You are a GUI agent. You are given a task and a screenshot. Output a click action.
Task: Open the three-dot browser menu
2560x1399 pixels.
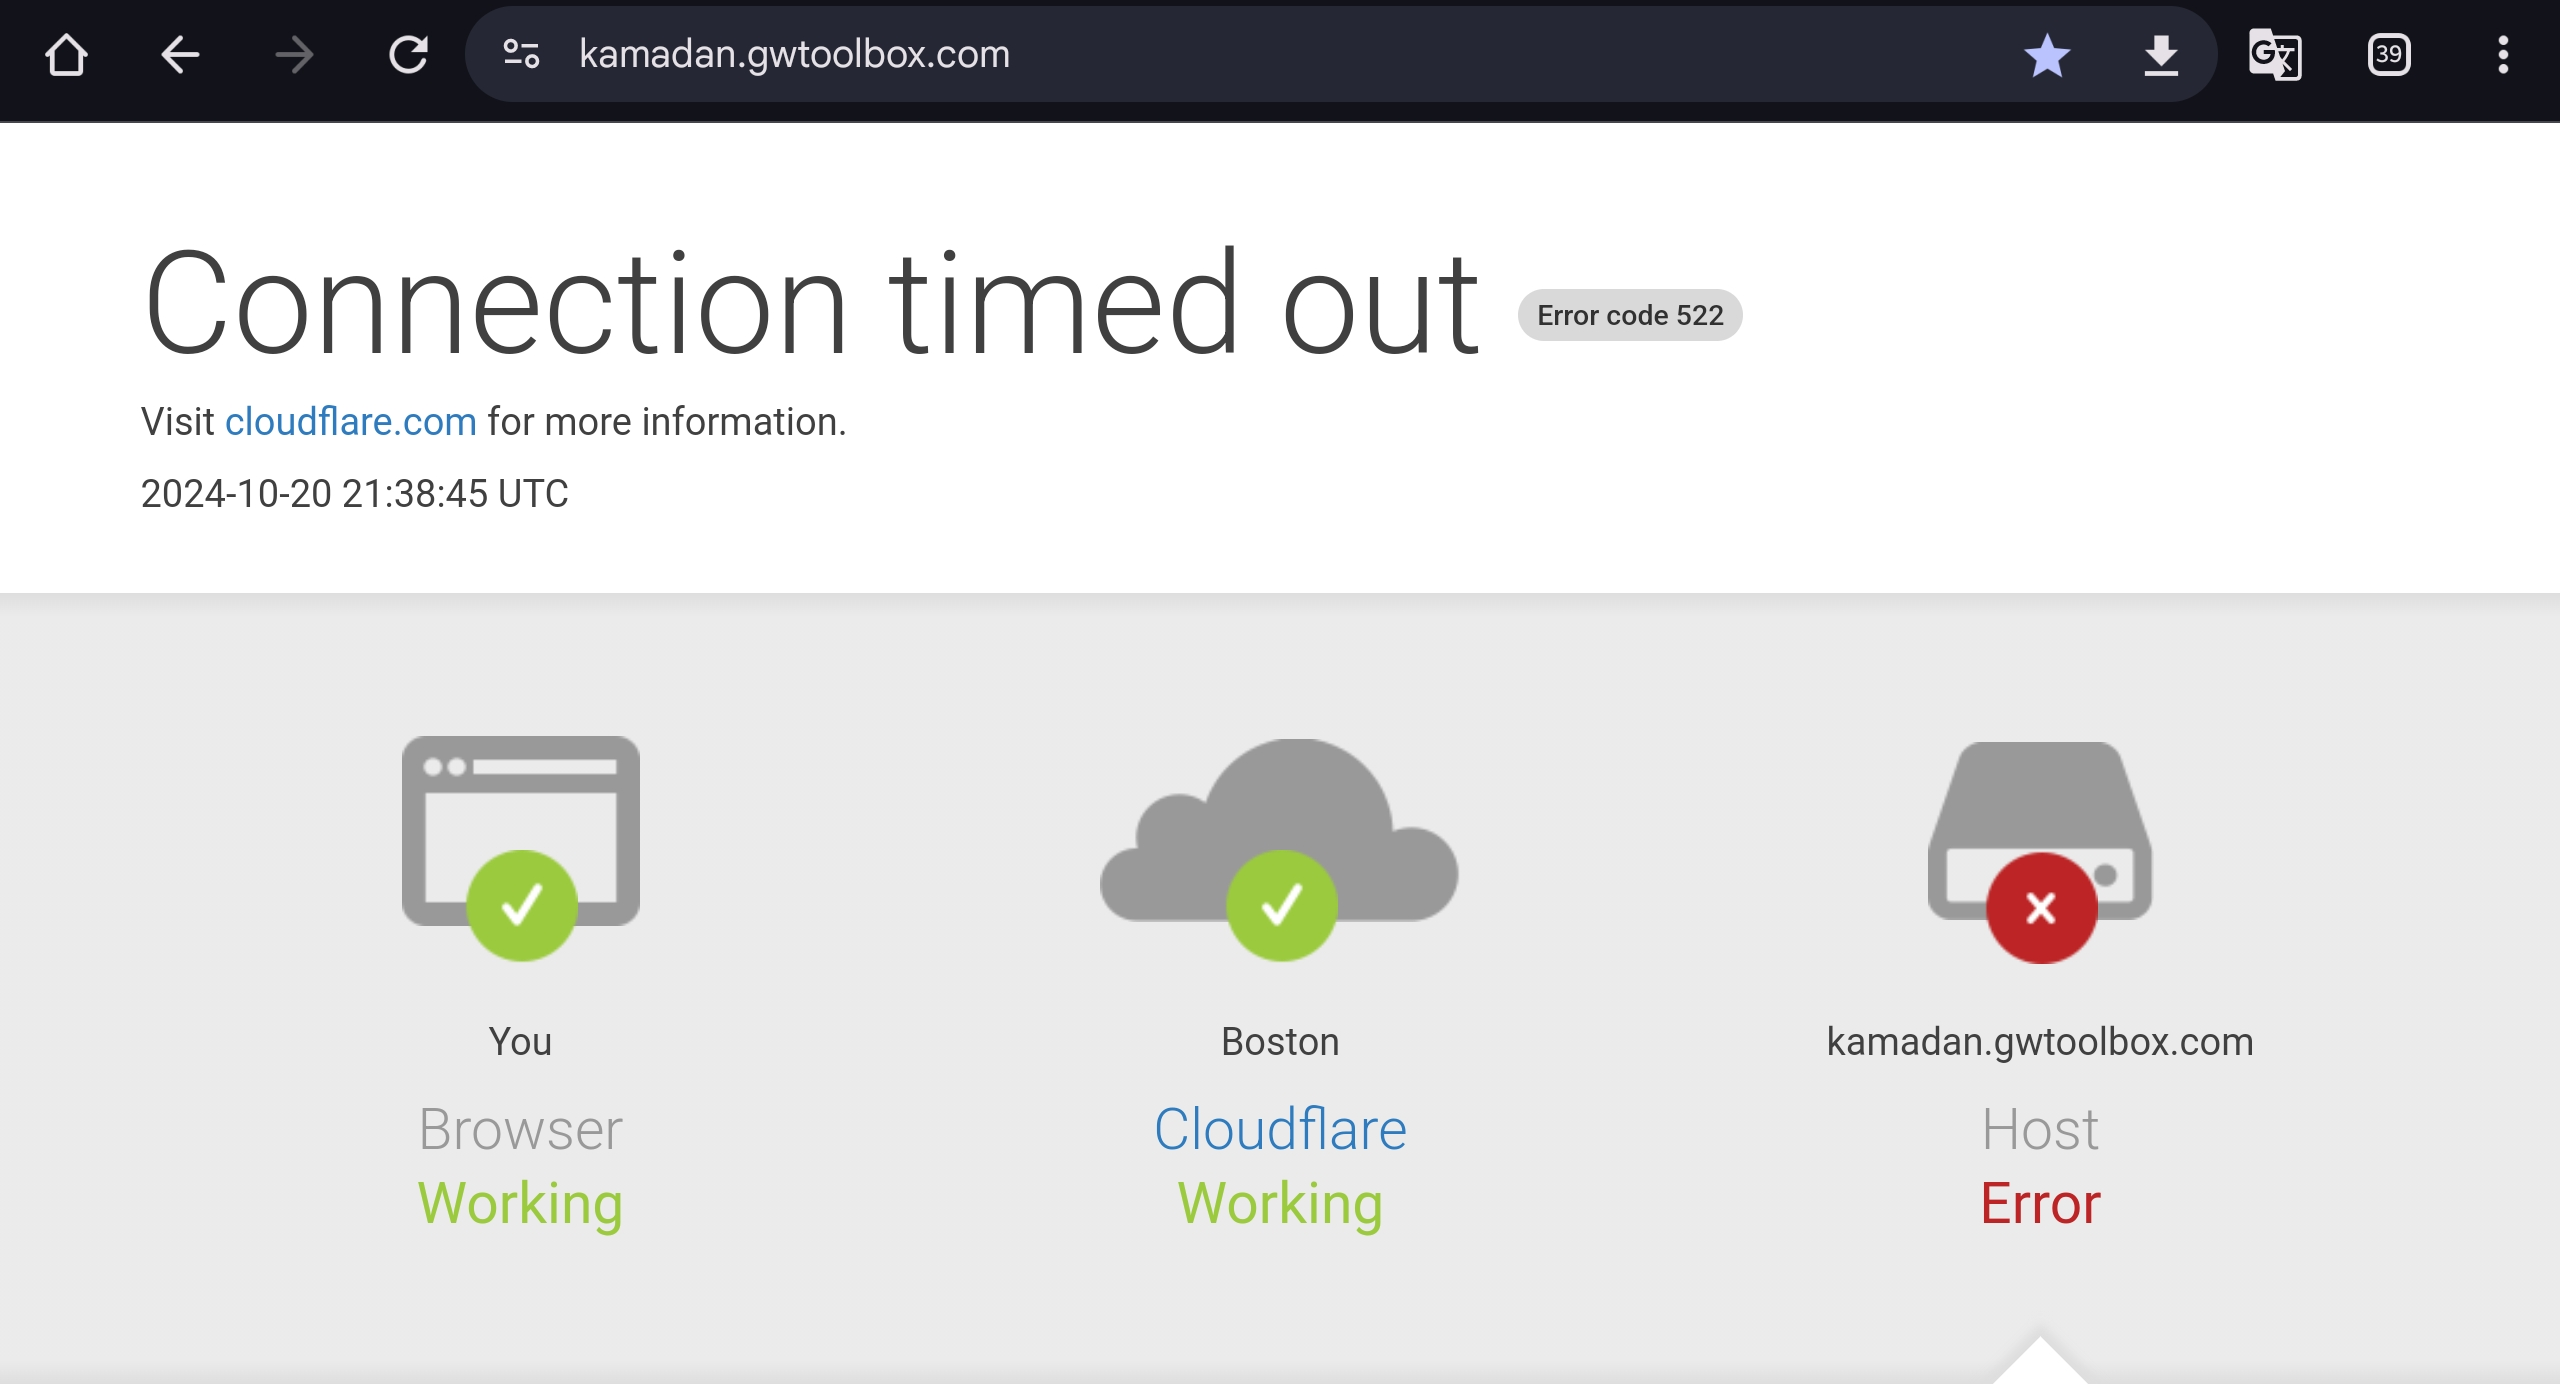(x=2503, y=55)
